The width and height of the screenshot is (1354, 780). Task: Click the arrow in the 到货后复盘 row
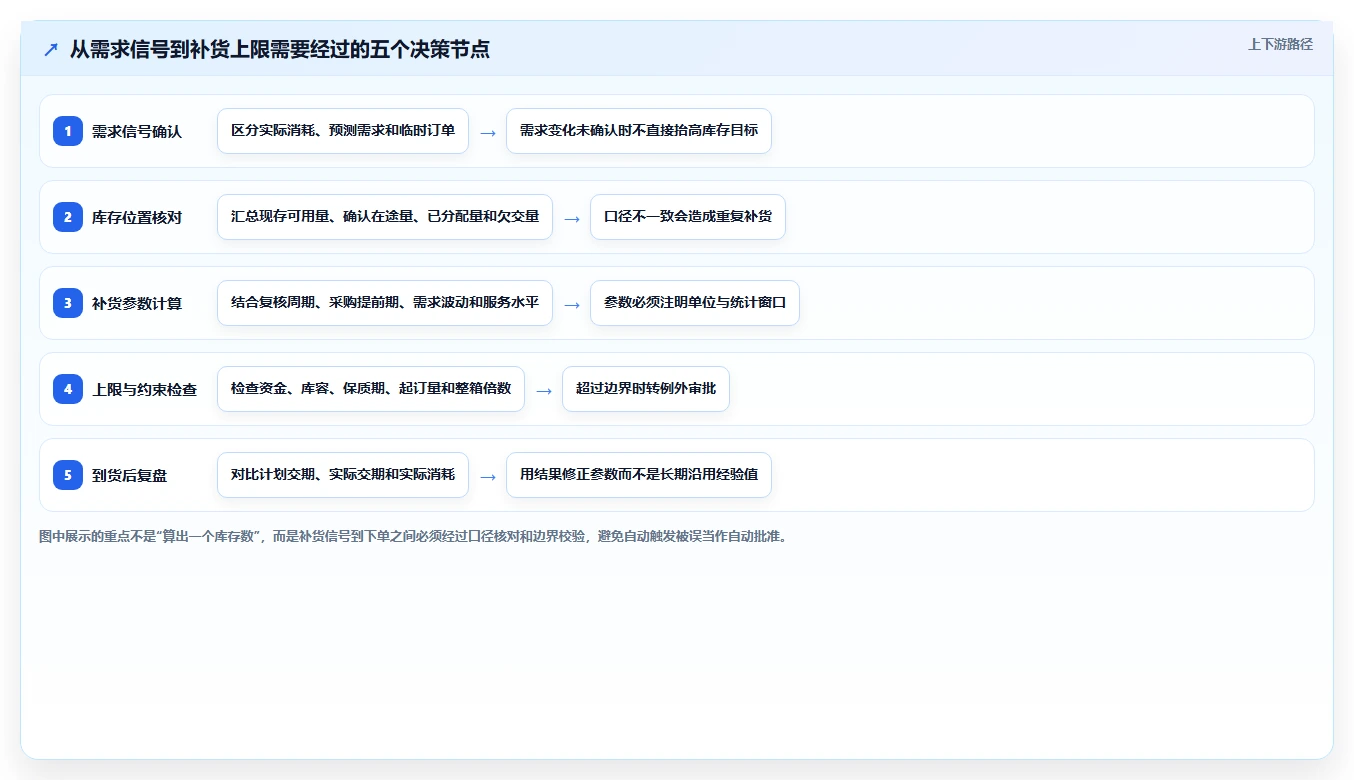tap(488, 476)
